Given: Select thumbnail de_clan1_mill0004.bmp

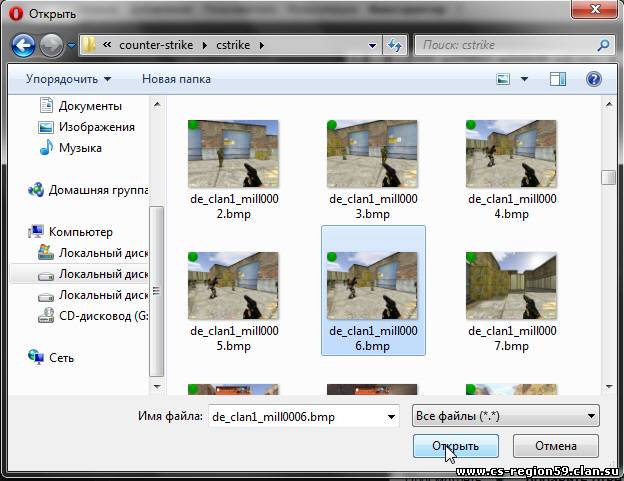Looking at the screenshot, I should pyautogui.click(x=511, y=154).
